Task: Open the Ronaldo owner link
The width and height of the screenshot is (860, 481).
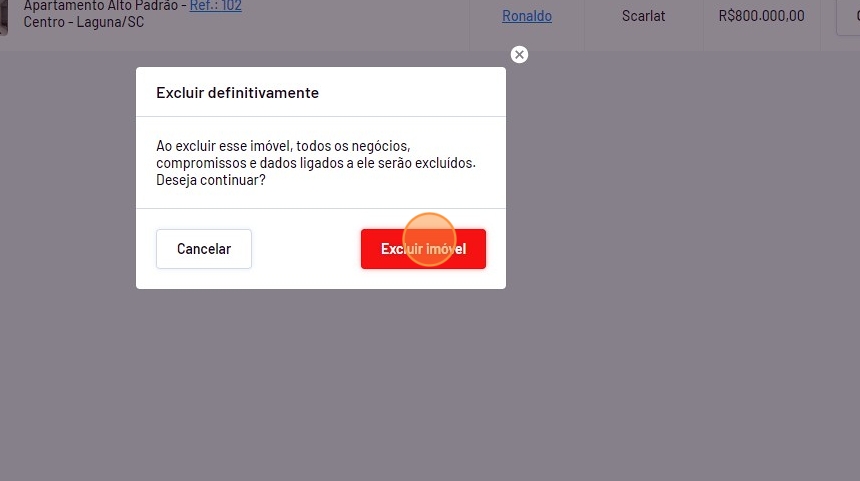Action: click(x=527, y=16)
